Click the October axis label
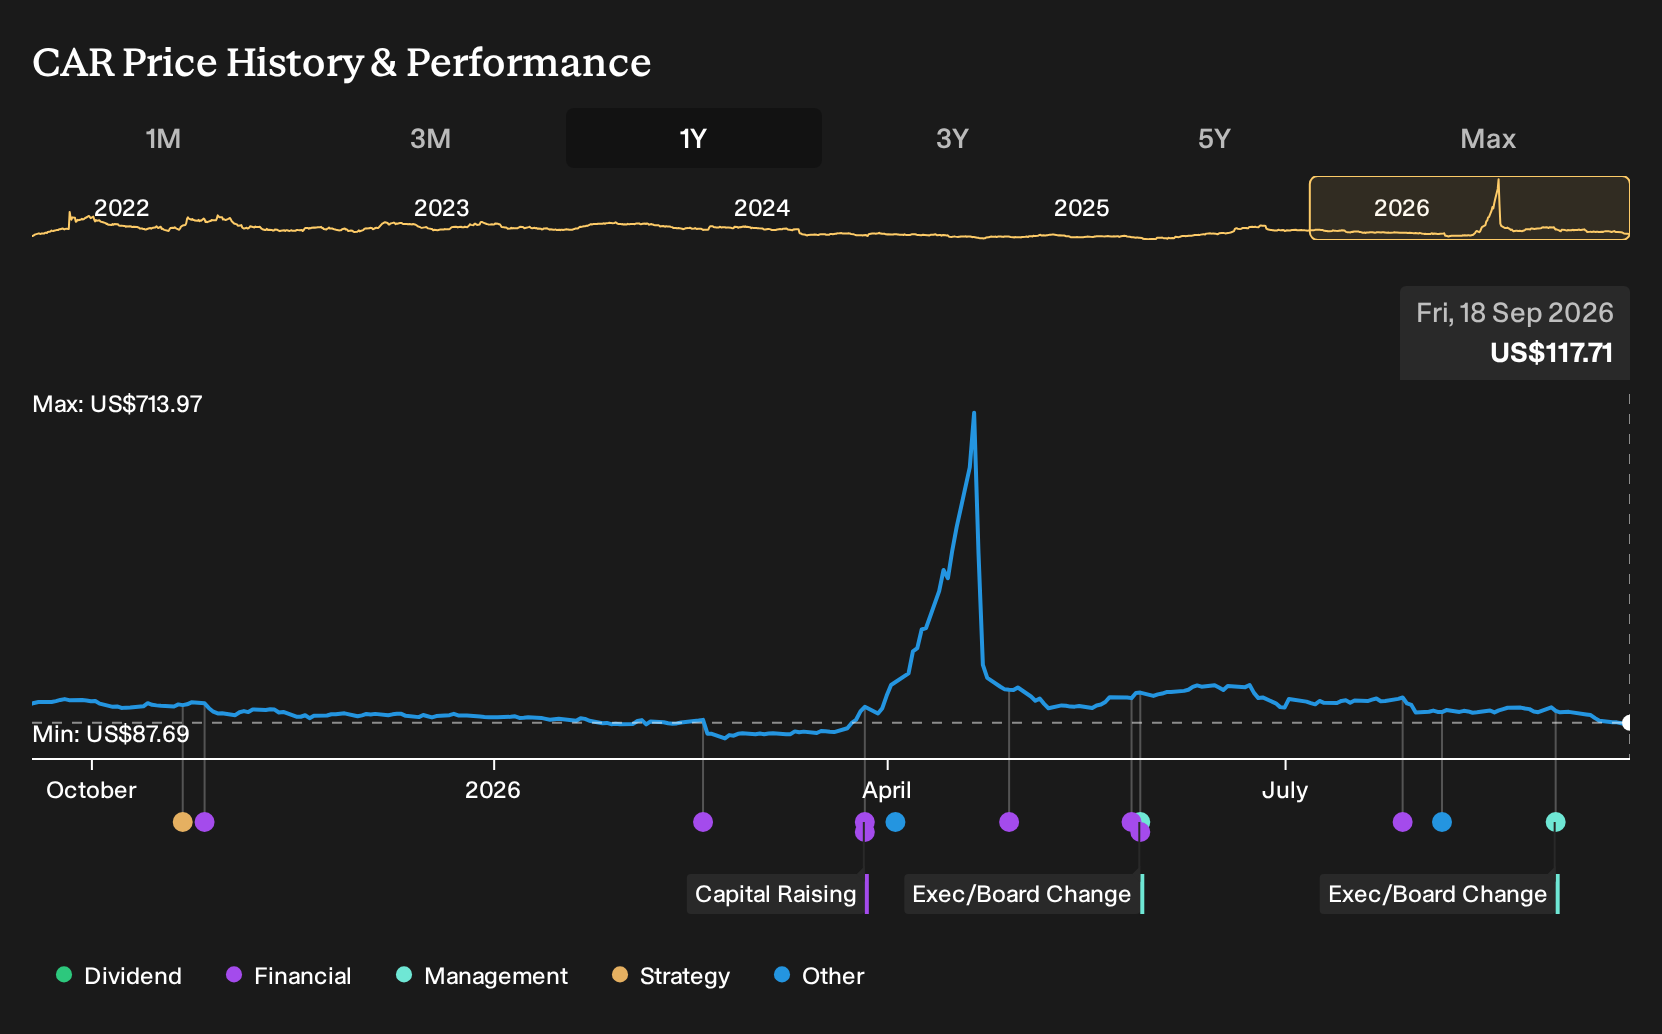Viewport: 1662px width, 1034px height. coord(91,790)
